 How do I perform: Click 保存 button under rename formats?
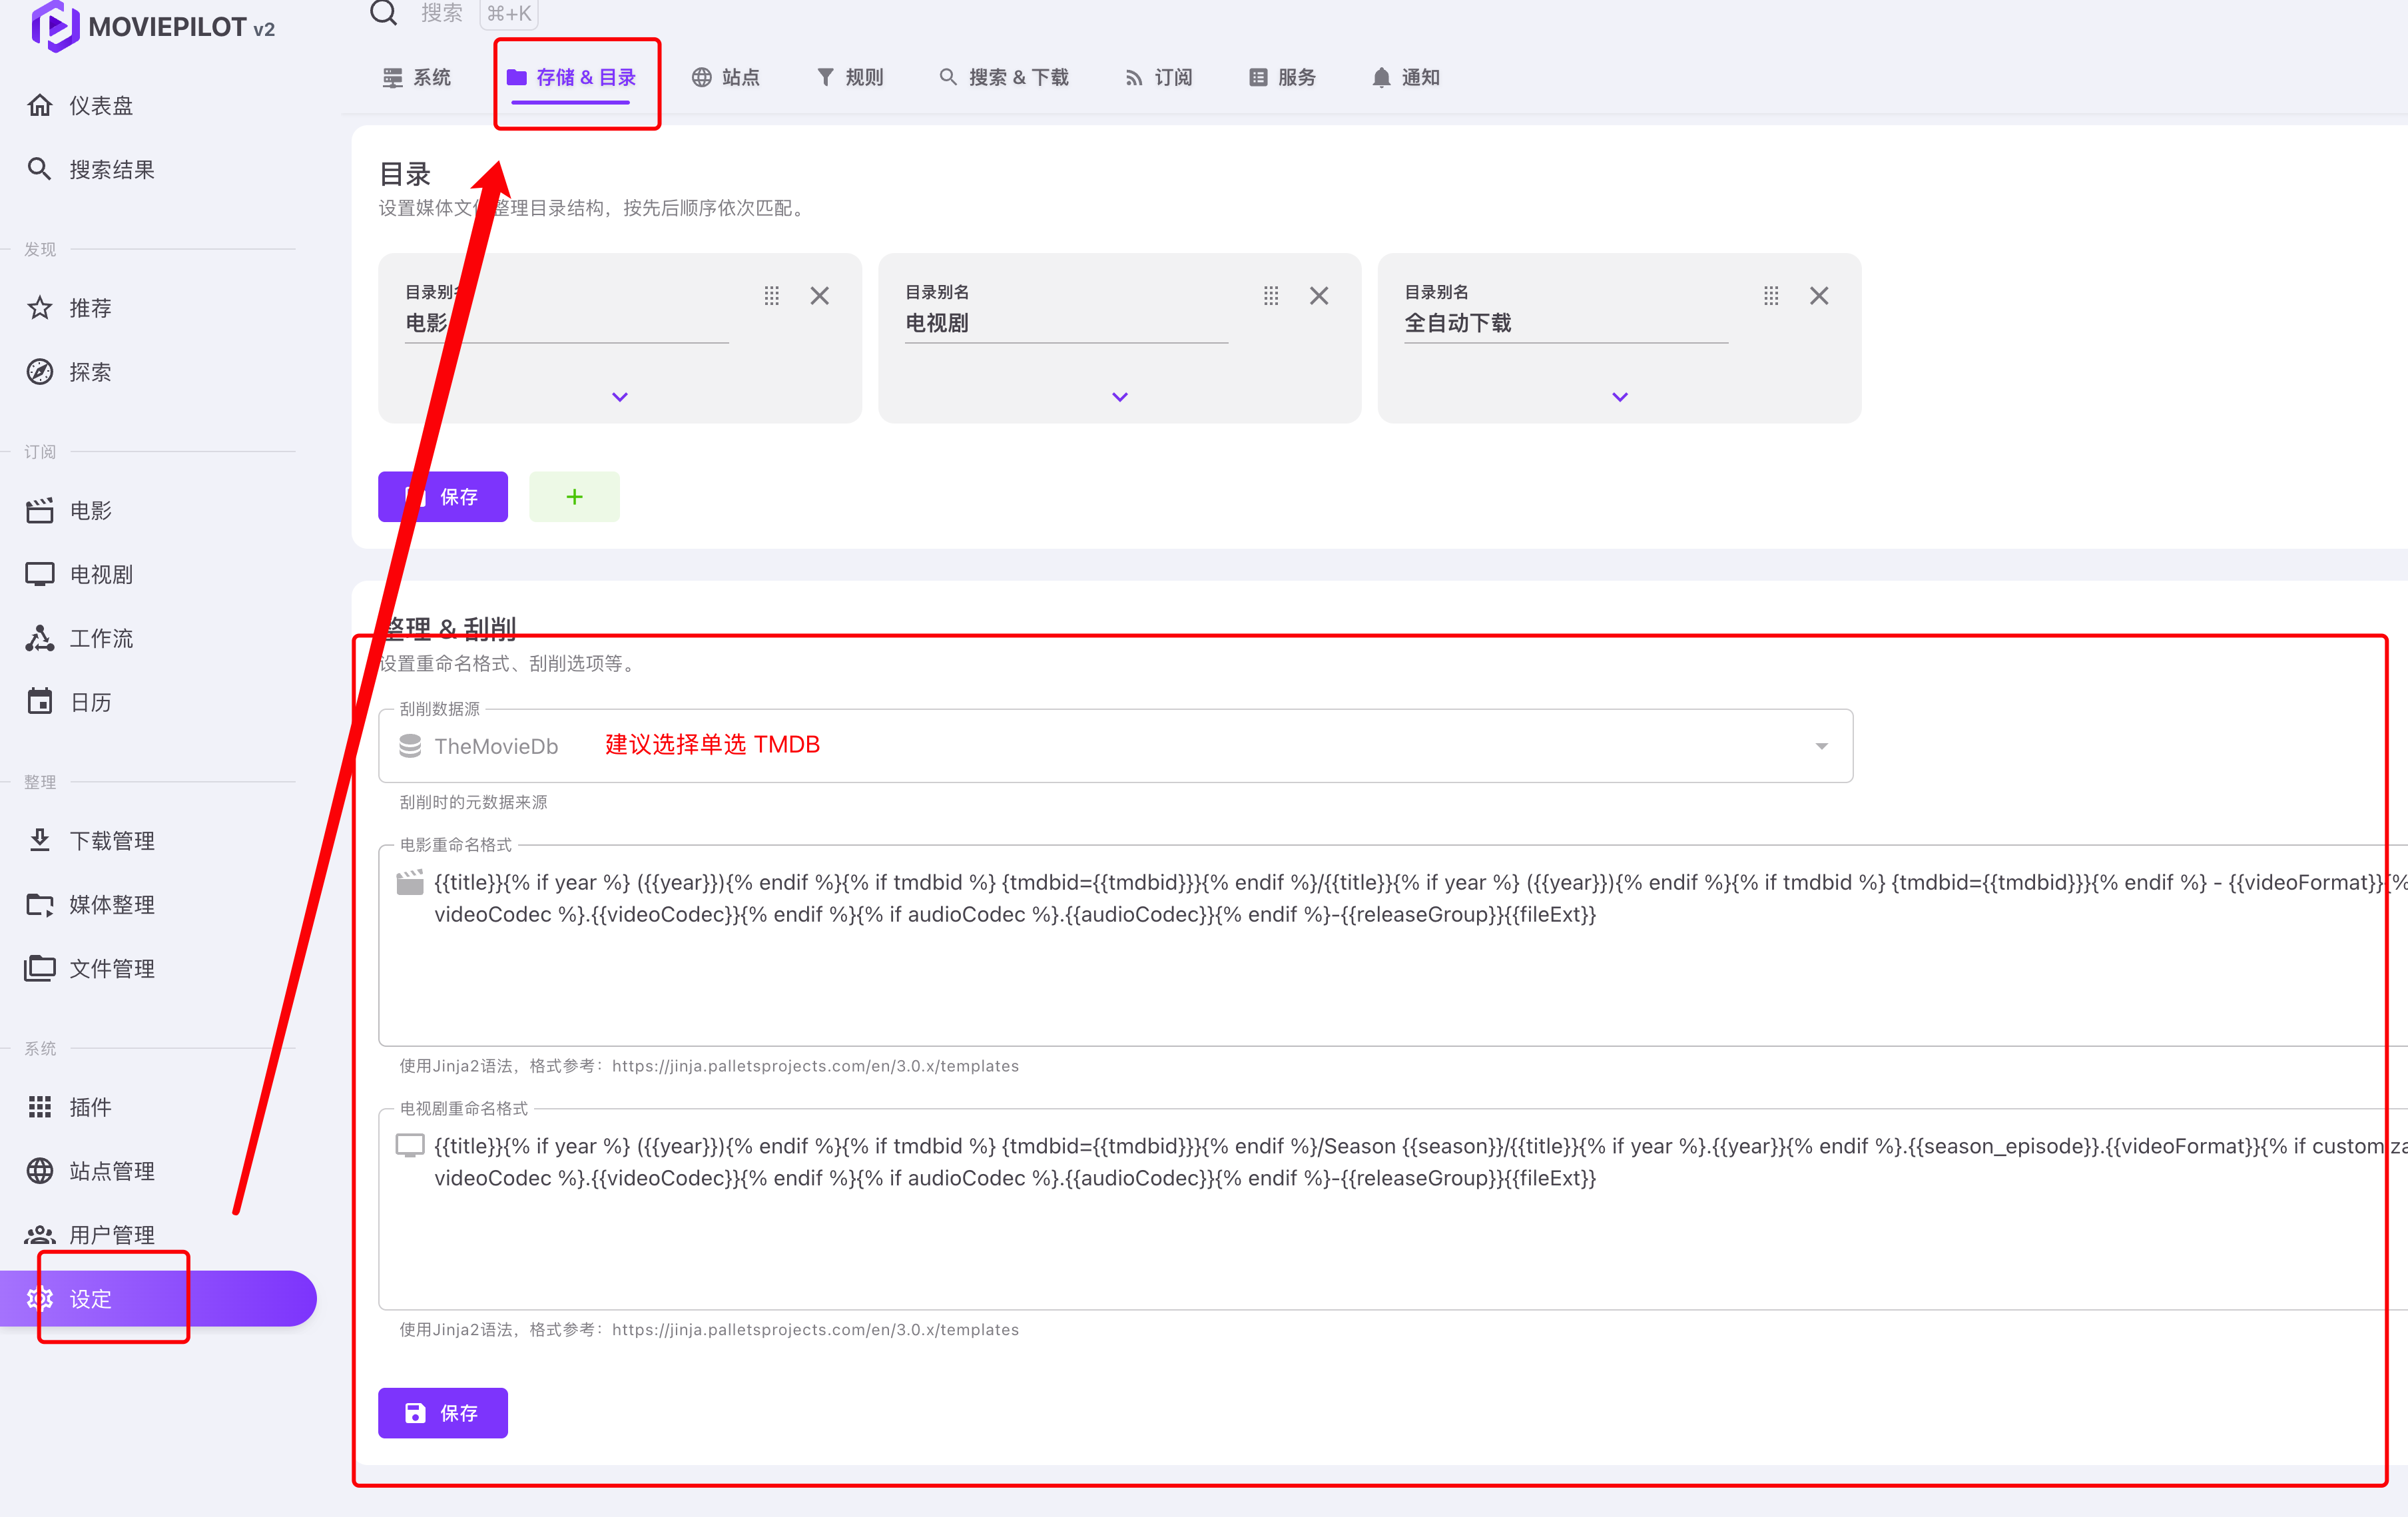[443, 1412]
